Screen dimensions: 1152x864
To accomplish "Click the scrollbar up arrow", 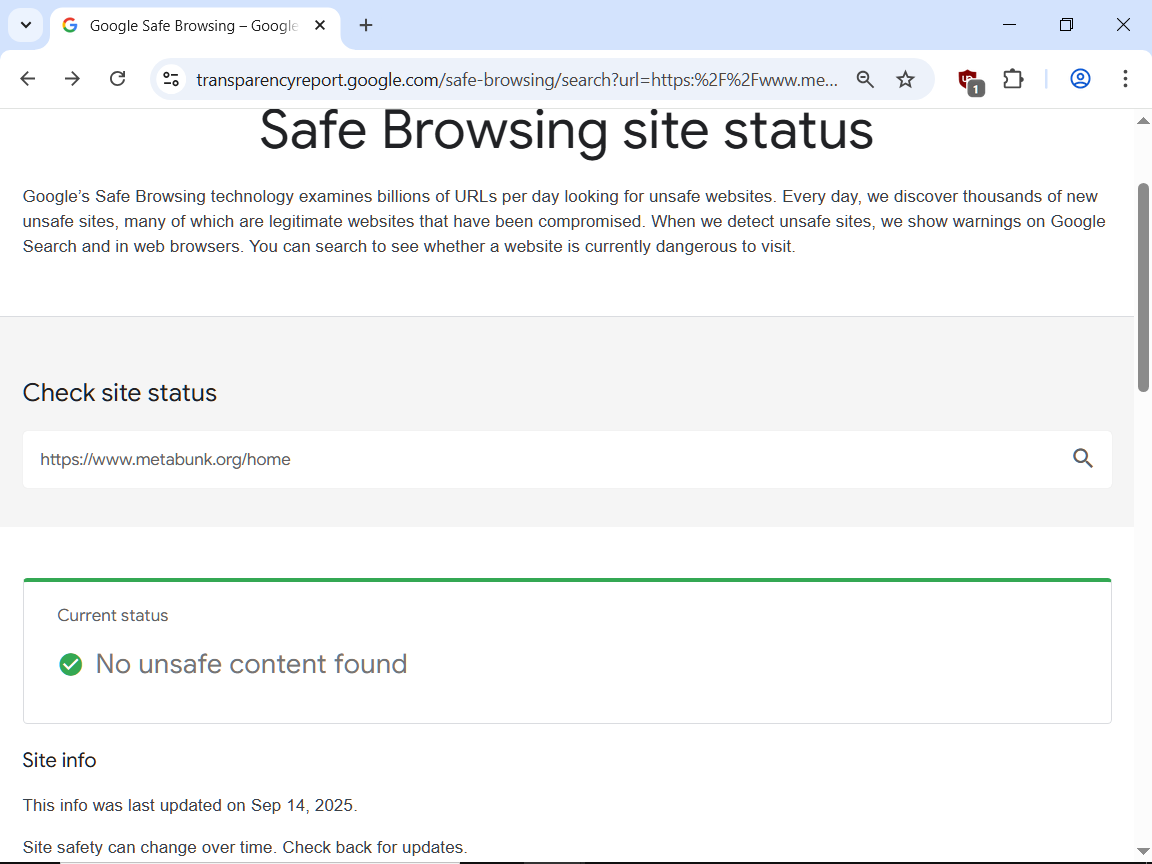I will coord(1143,121).
